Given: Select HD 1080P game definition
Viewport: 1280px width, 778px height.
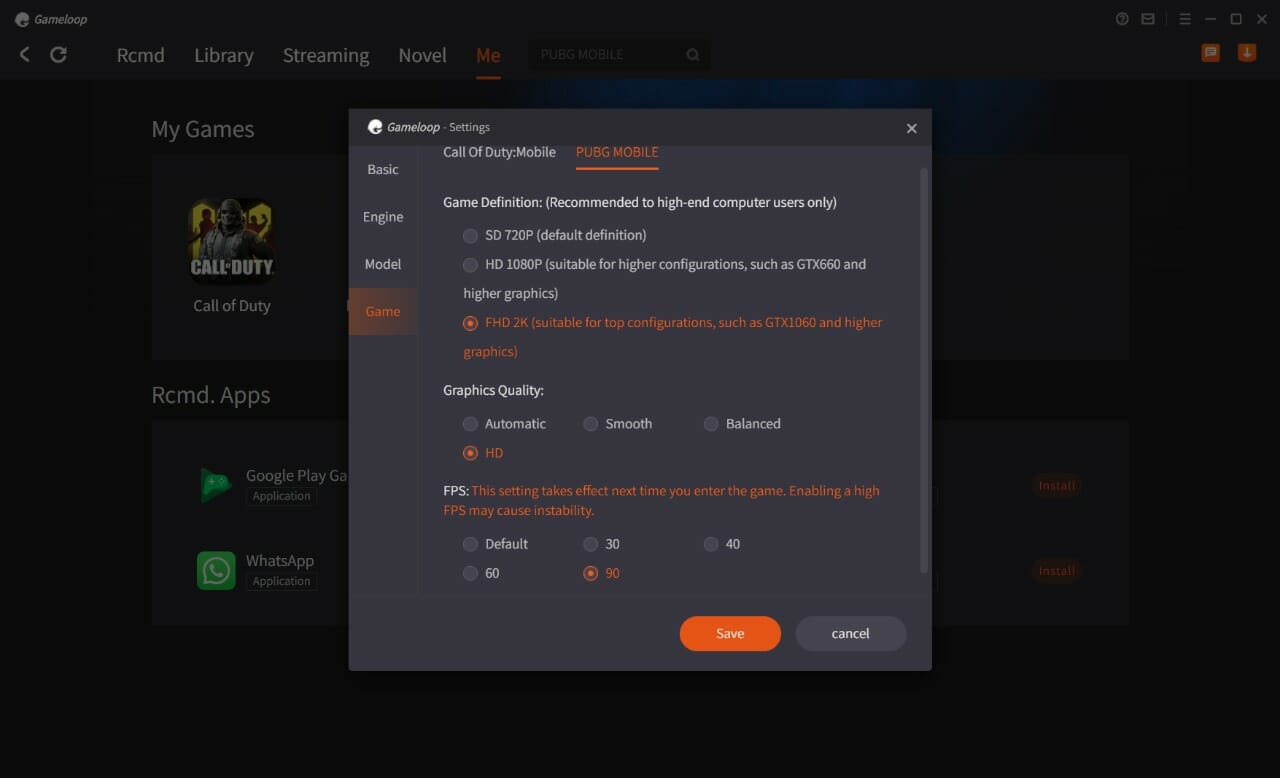Looking at the screenshot, I should click(470, 265).
